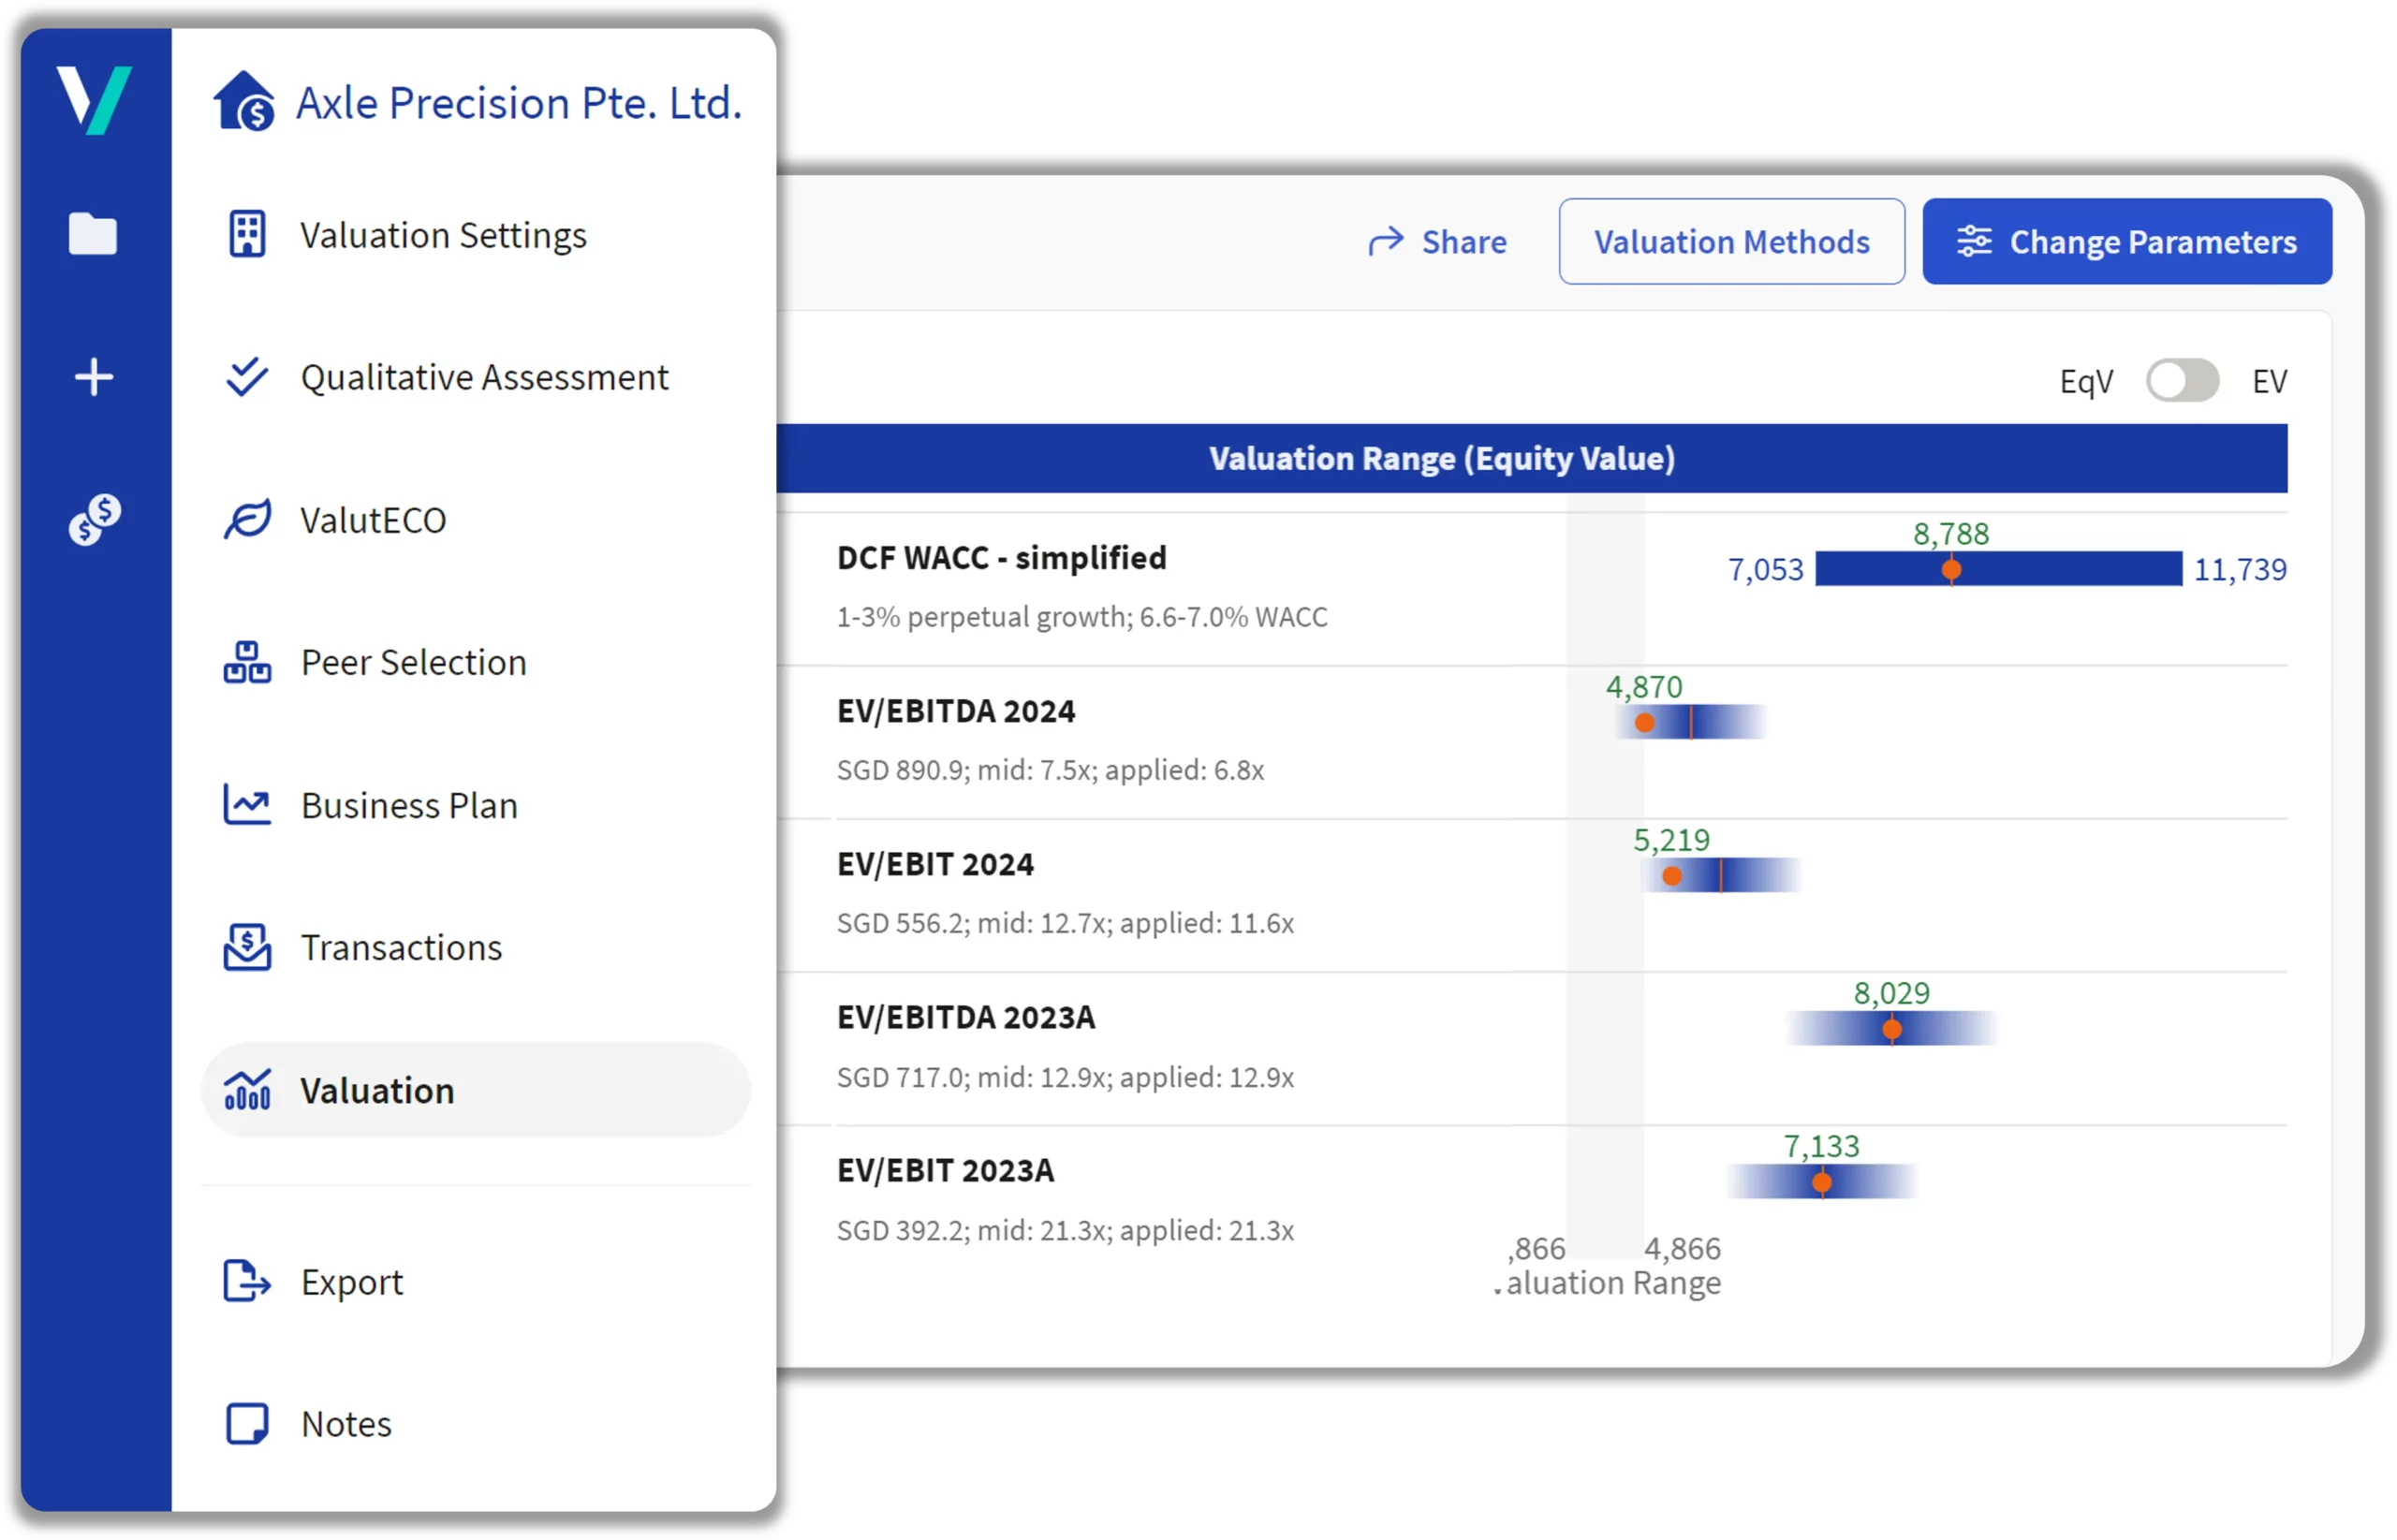
Task: Open the Peer Selection hierarchy icon
Action: (246, 662)
